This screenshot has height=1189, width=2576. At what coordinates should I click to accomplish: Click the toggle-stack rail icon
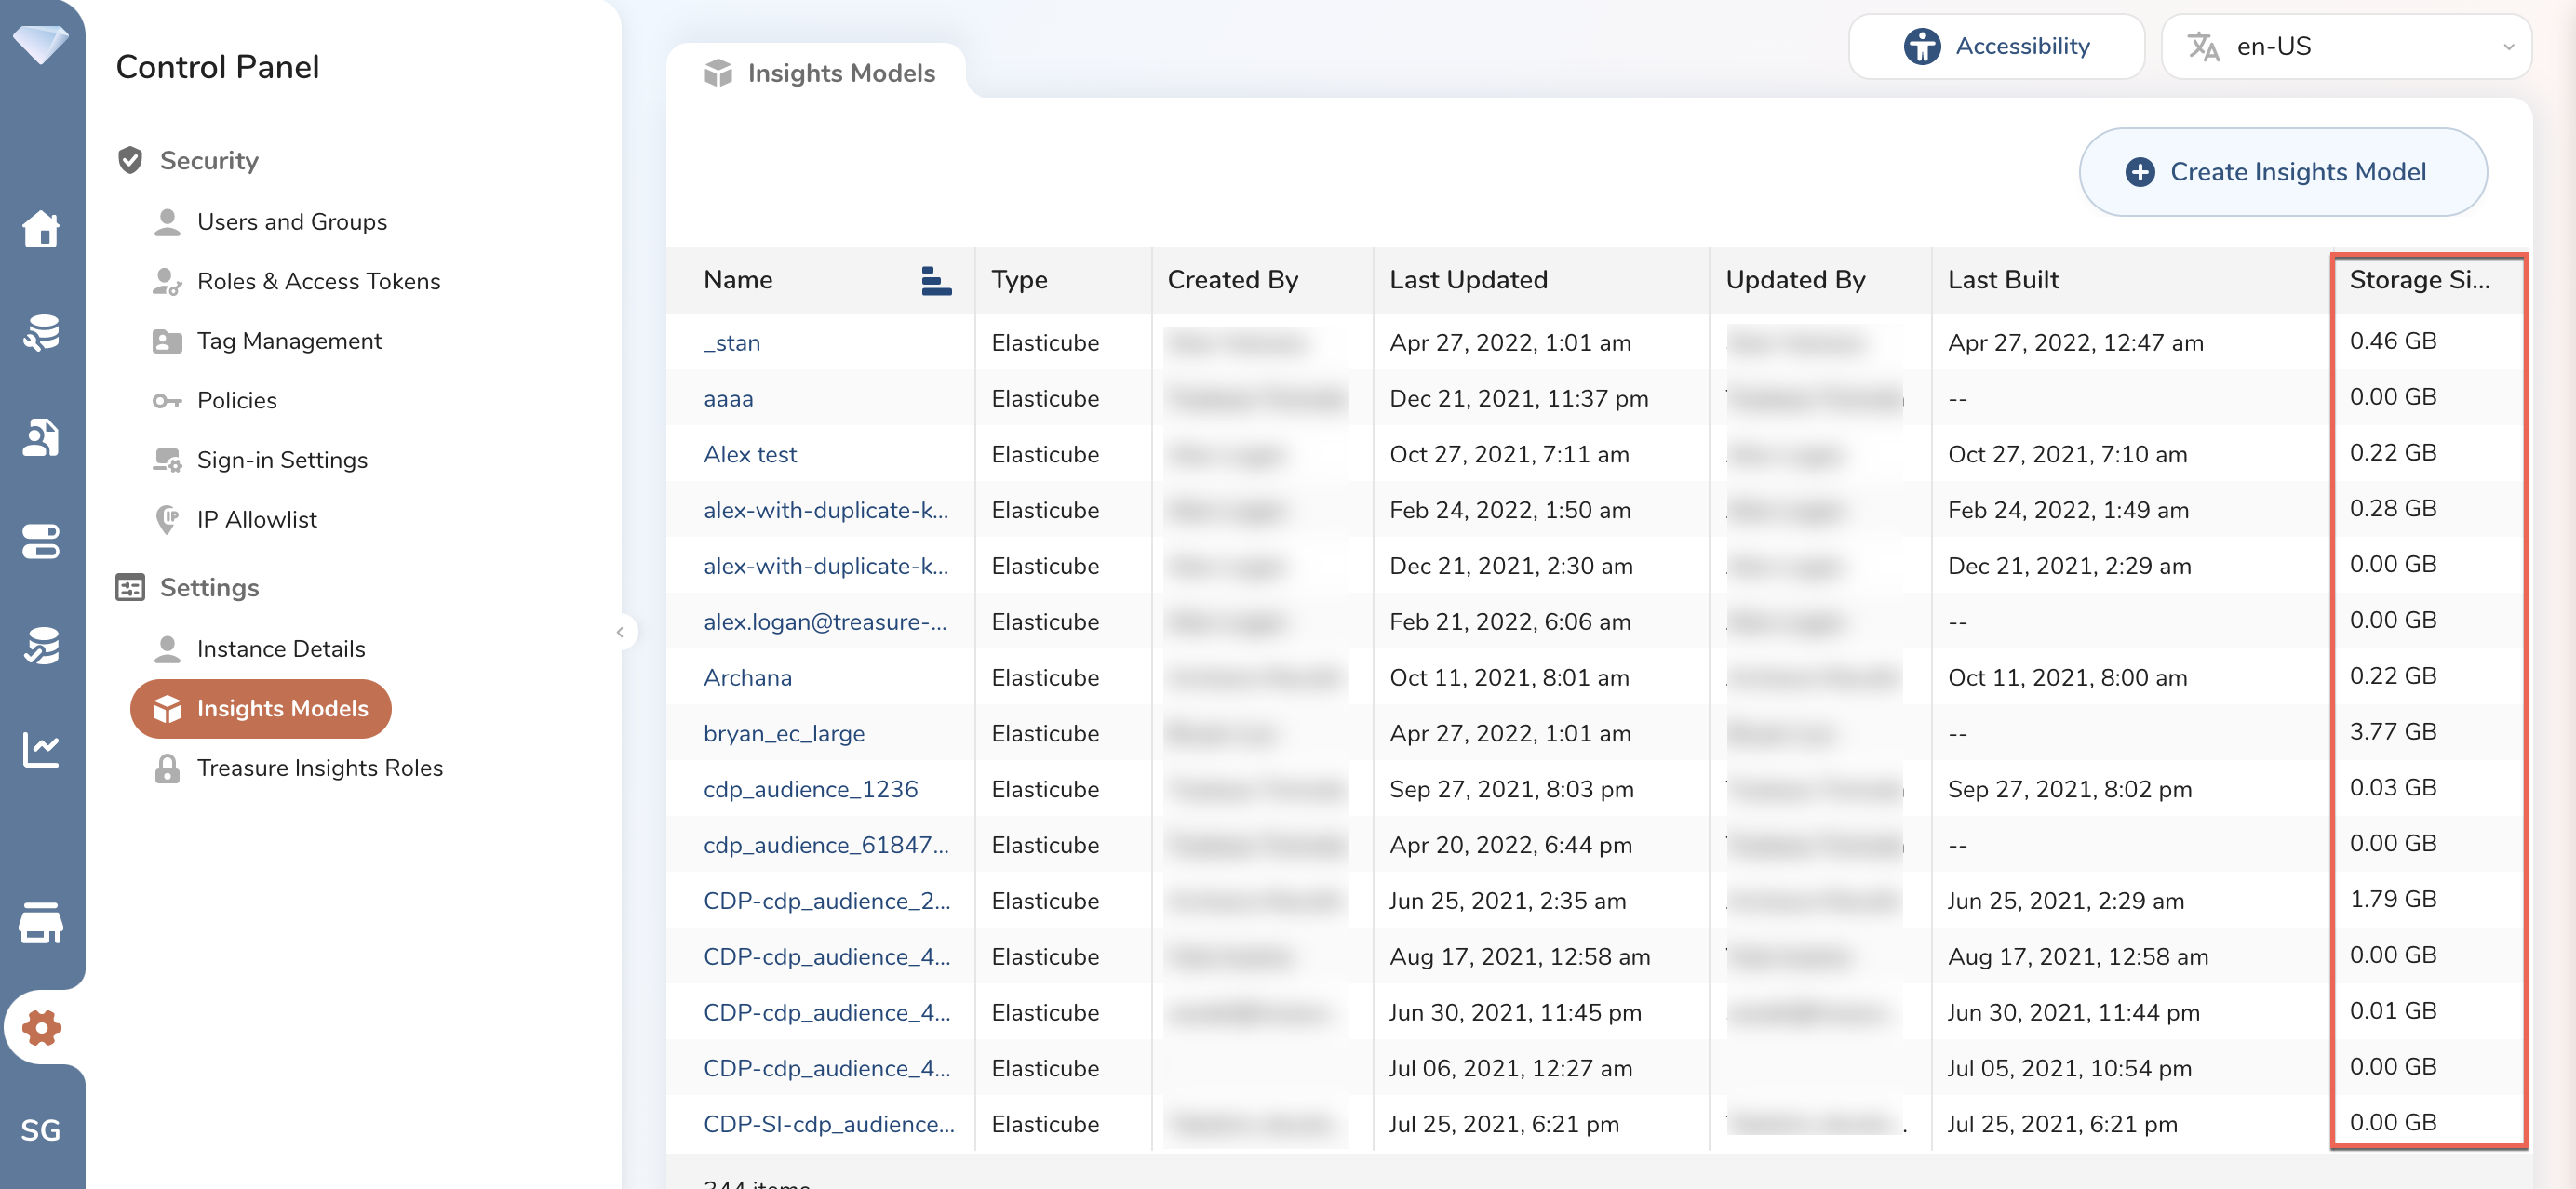[41, 541]
